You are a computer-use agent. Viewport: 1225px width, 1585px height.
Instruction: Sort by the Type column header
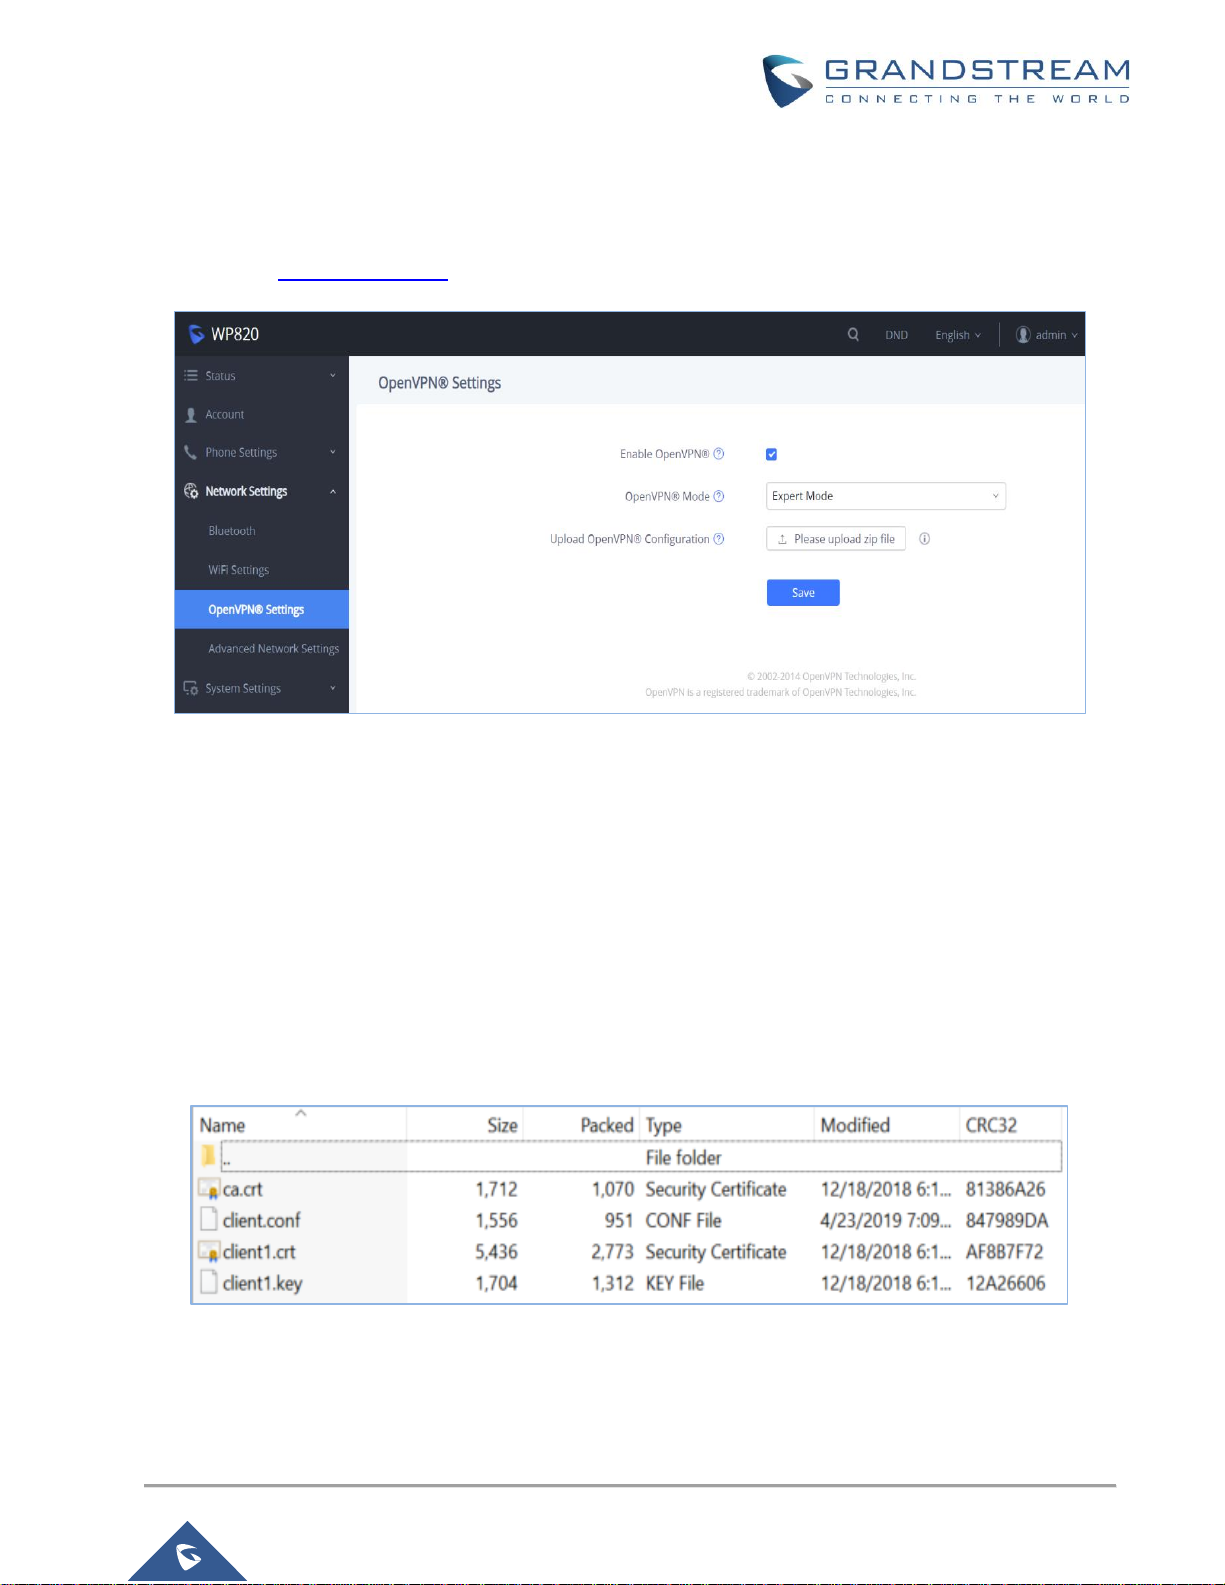(664, 1126)
